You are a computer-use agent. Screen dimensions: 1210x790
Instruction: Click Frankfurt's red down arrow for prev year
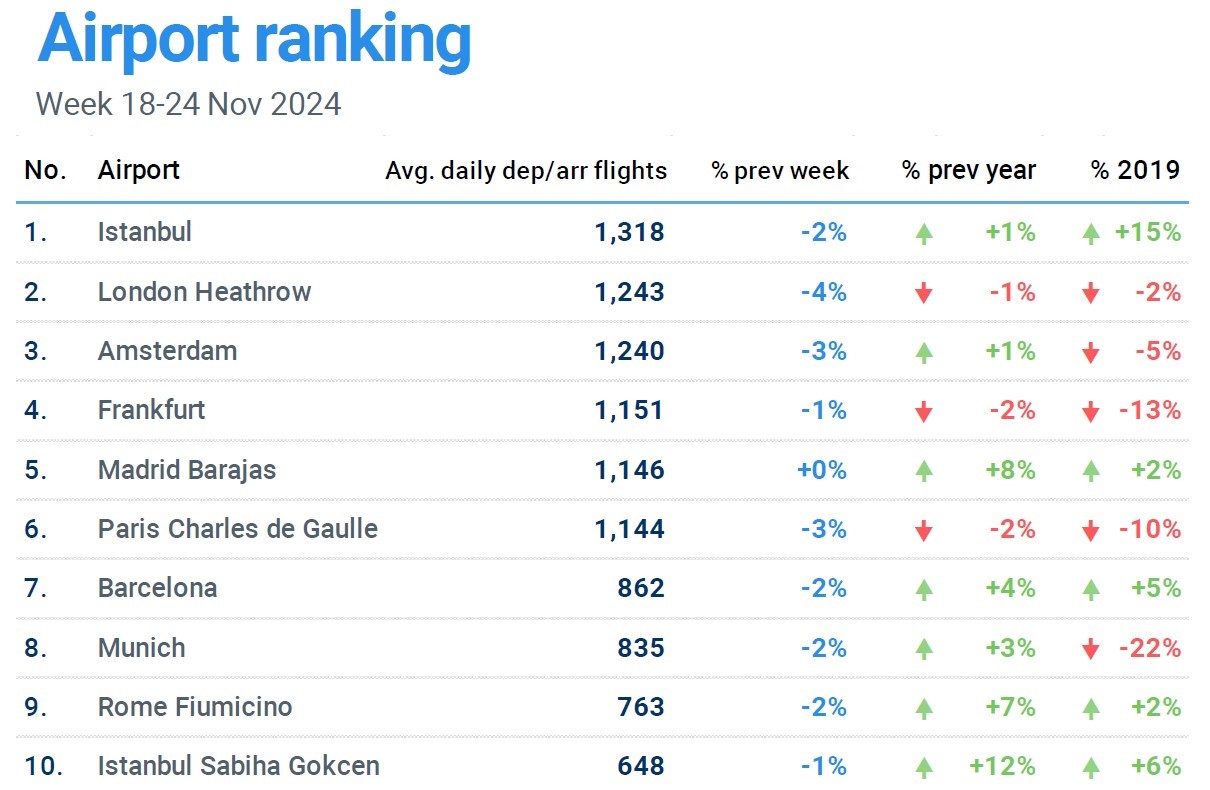point(924,412)
